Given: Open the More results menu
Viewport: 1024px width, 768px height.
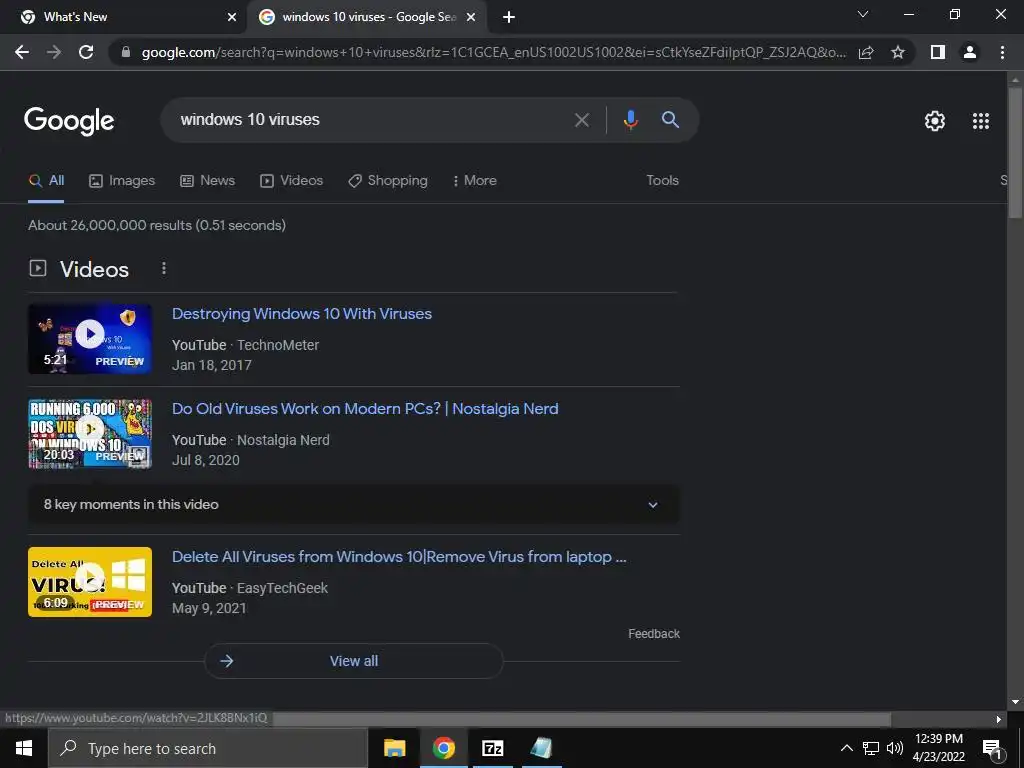Looking at the screenshot, I should click(x=475, y=181).
